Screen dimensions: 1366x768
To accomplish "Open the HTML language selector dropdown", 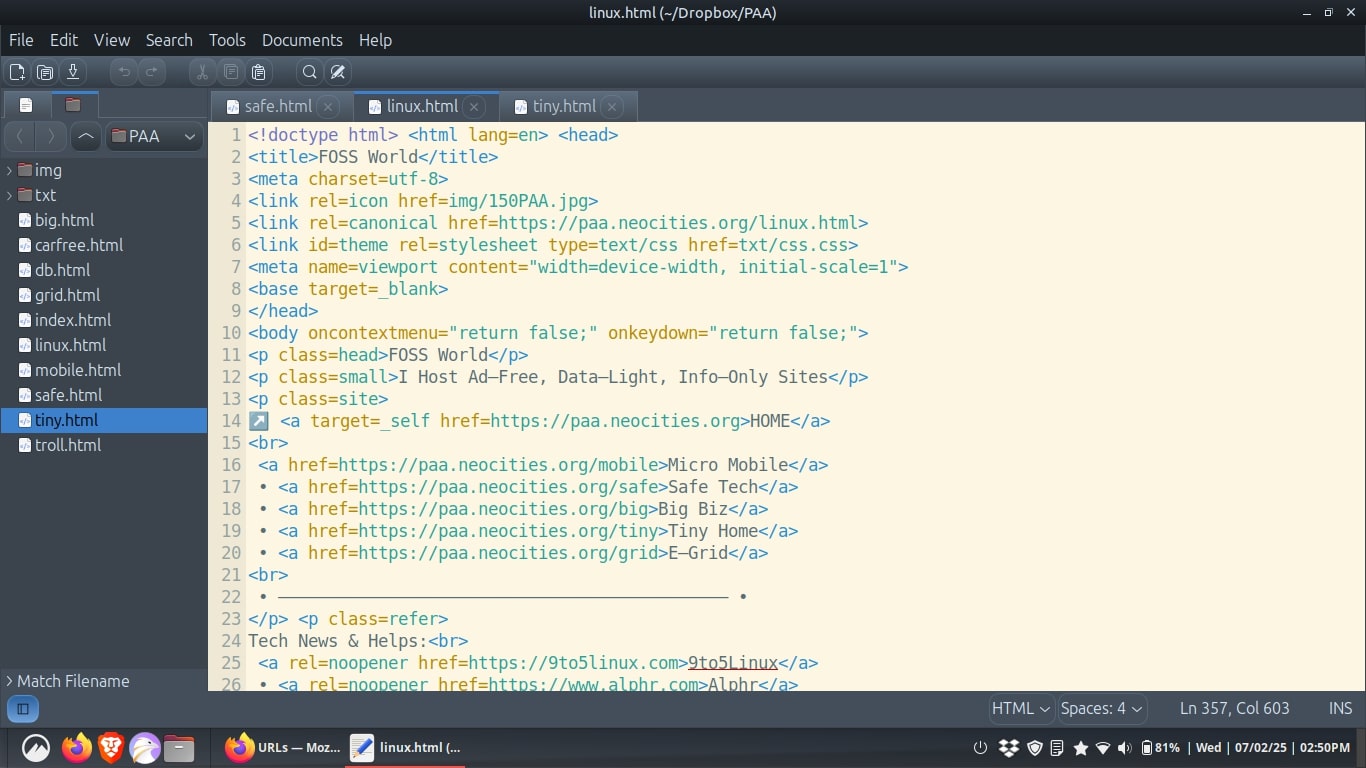I will pyautogui.click(x=1020, y=708).
